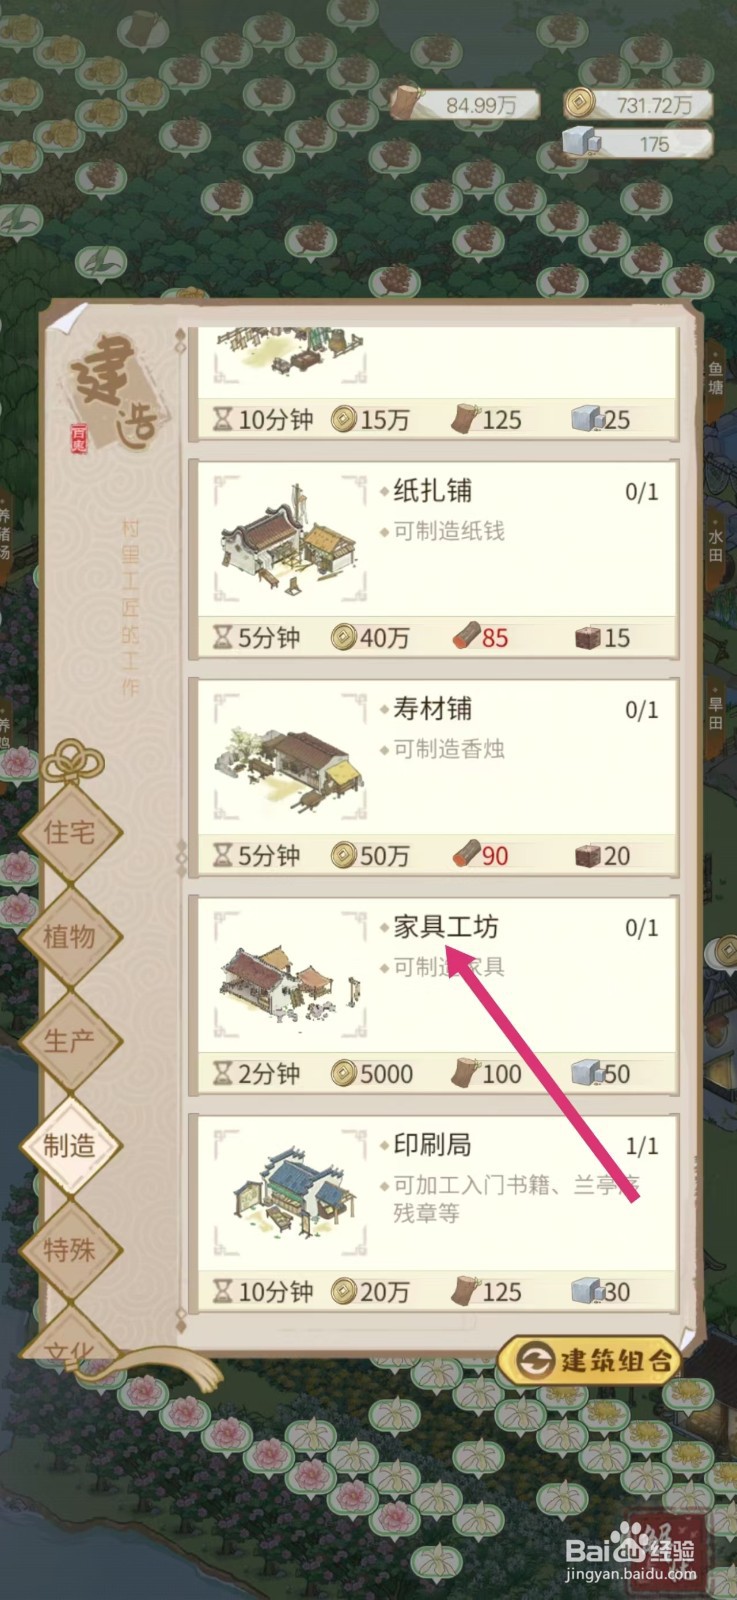Open the 住宅 category tab

[x=69, y=832]
